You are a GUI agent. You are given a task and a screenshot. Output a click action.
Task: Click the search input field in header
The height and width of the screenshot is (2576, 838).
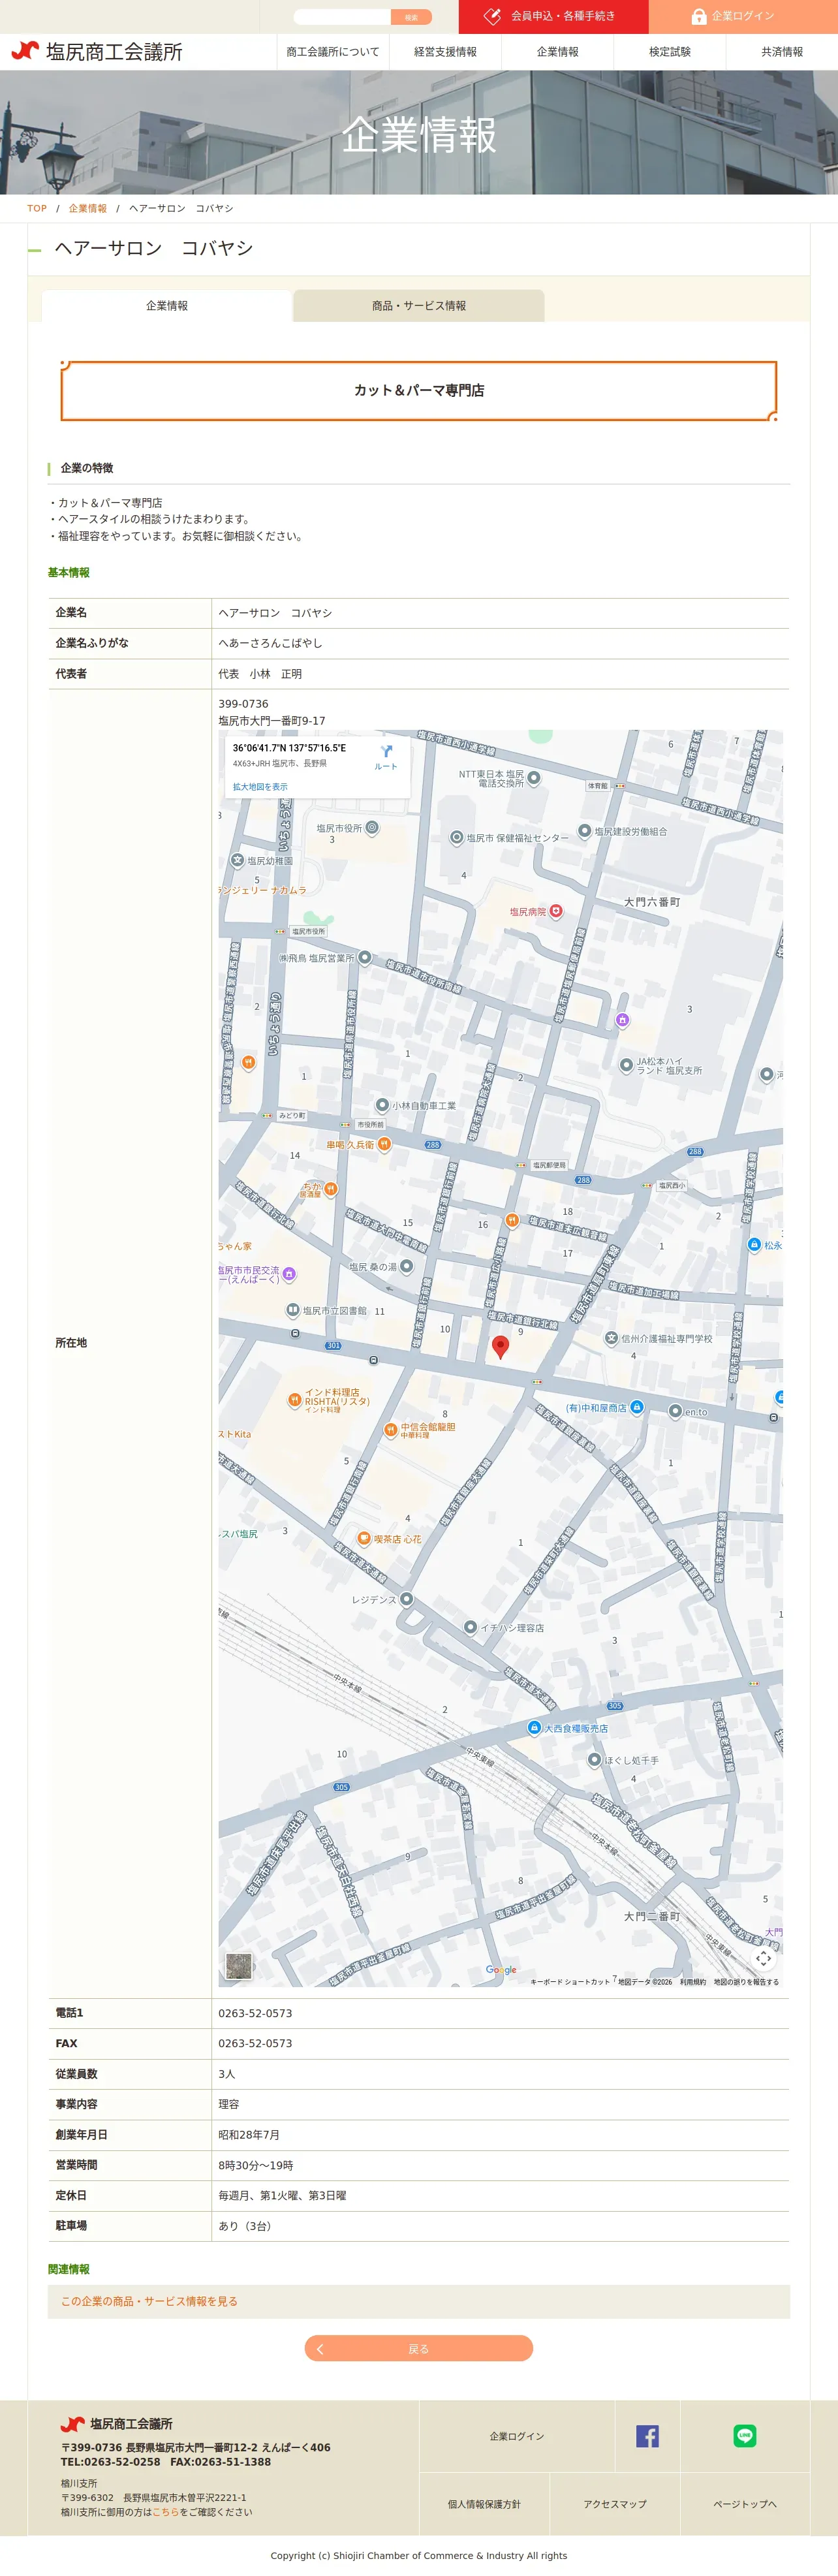342,17
